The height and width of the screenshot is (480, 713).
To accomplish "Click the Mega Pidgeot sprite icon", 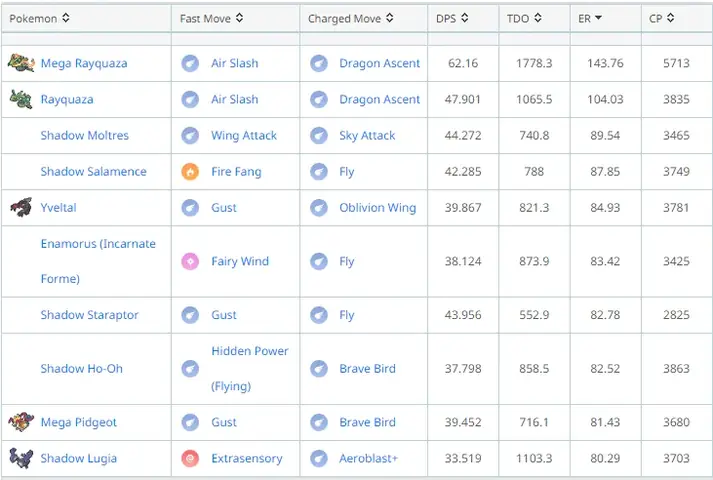I will tap(21, 422).
